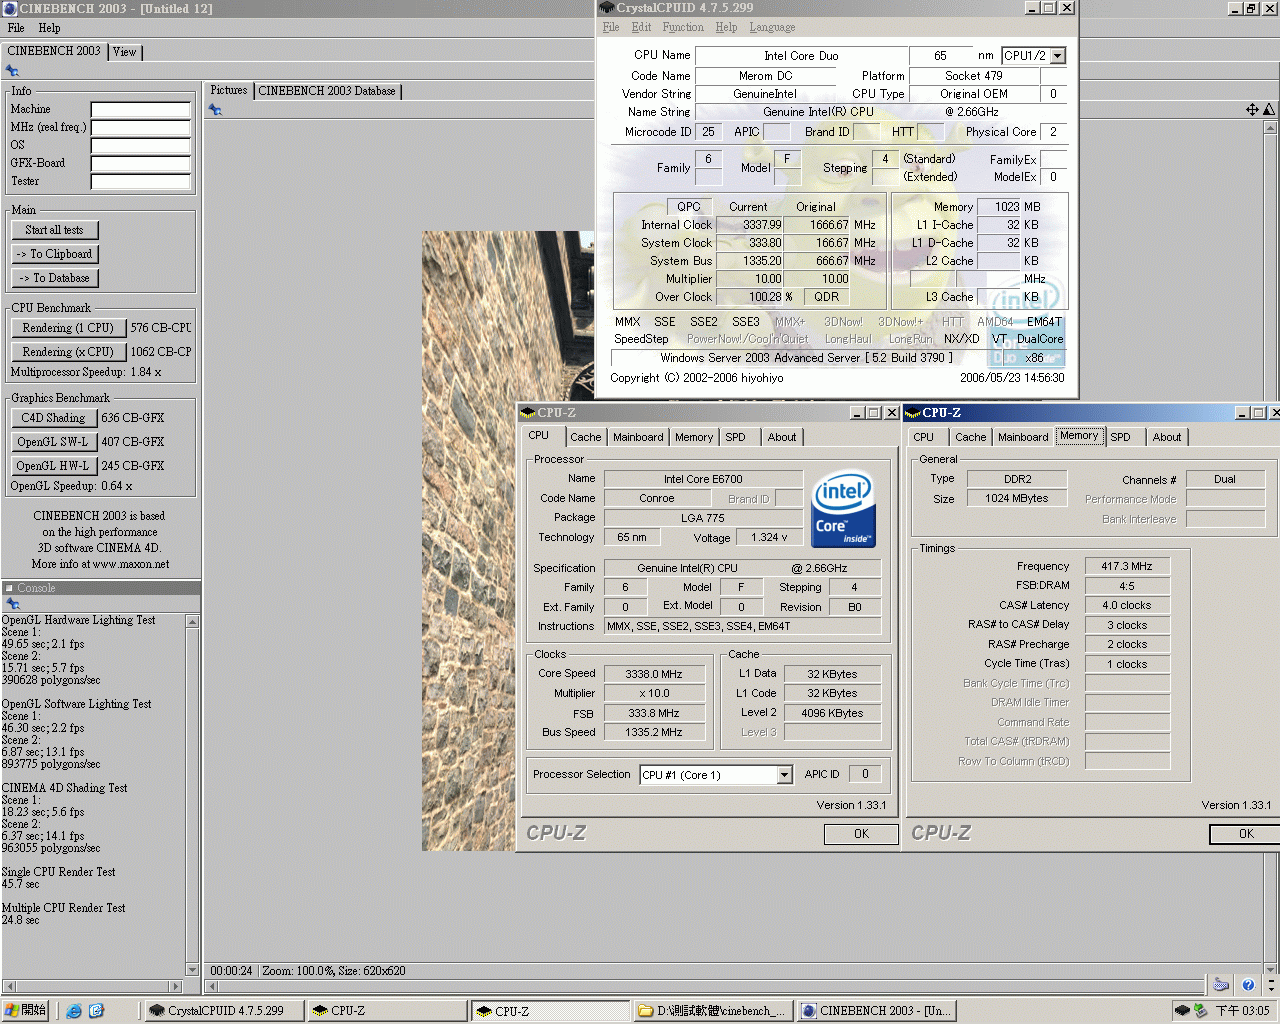Image resolution: width=1280 pixels, height=1024 pixels.
Task: Click the OpenGL HW-L benchmark button
Action: pos(53,466)
